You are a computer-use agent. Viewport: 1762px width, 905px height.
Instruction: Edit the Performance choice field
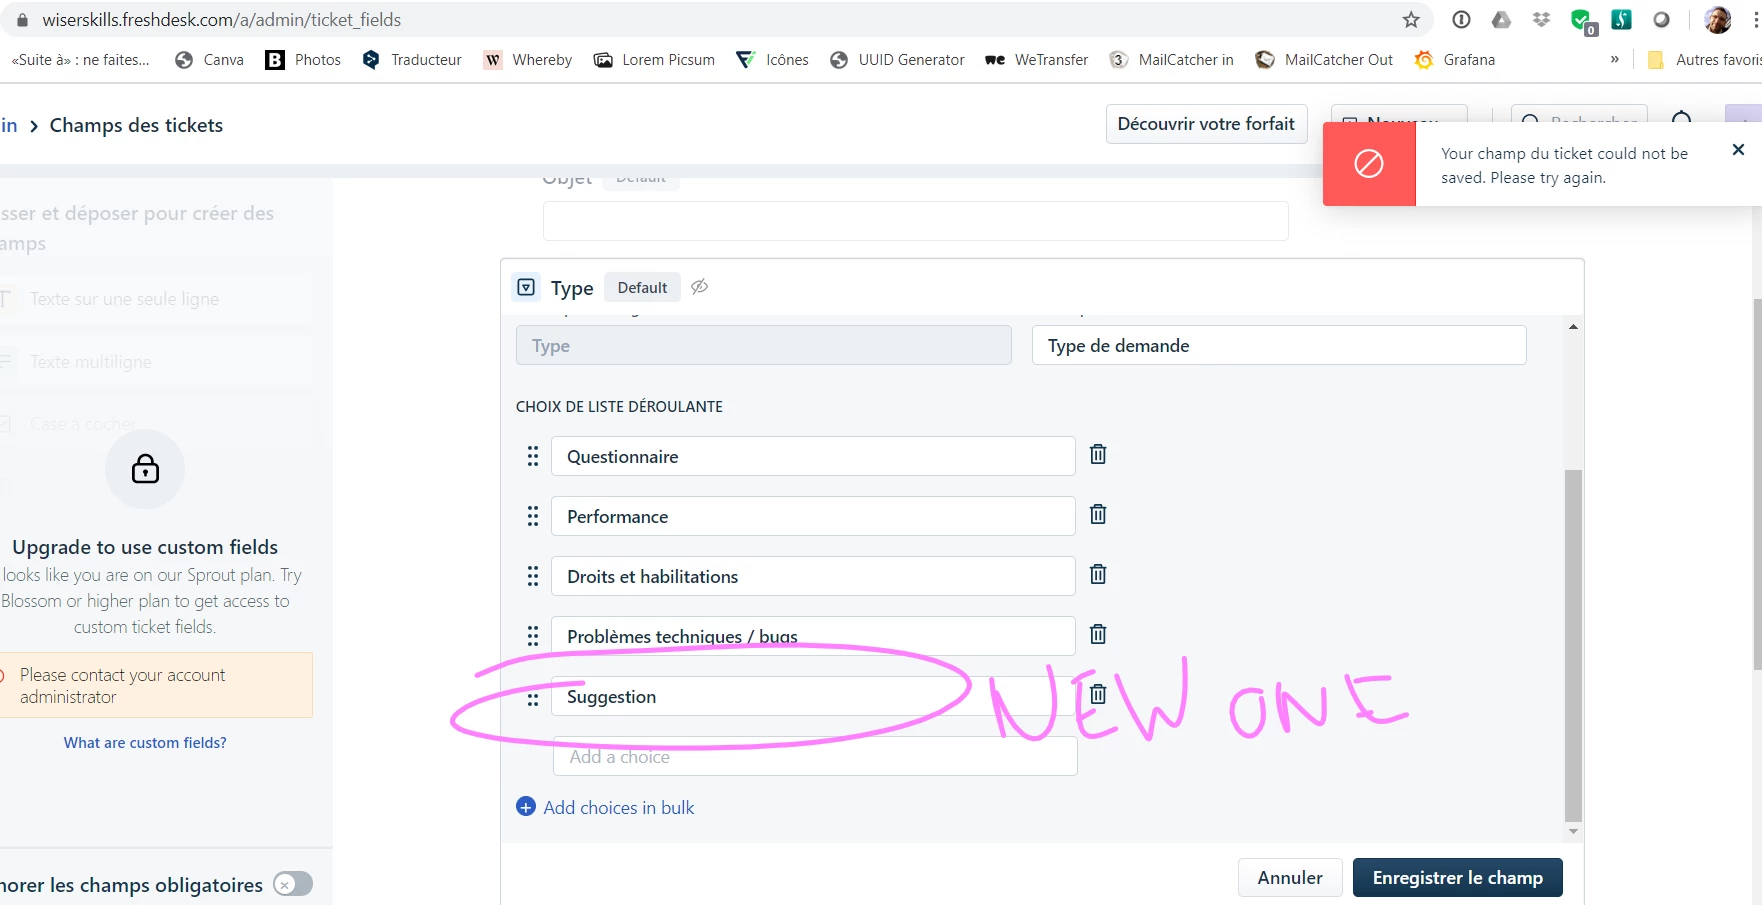click(x=813, y=516)
